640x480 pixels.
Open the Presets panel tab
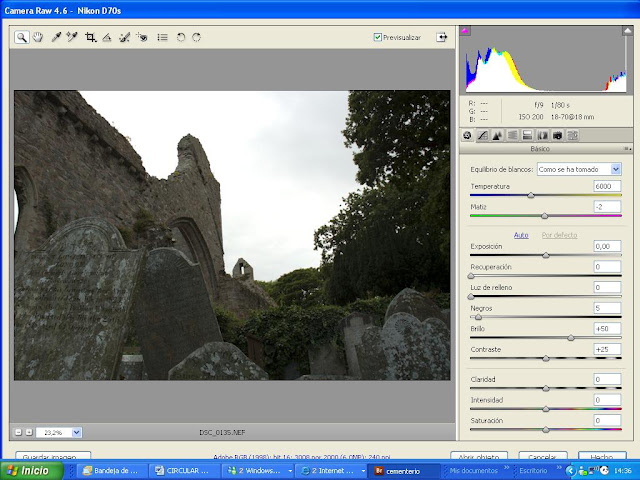(573, 136)
